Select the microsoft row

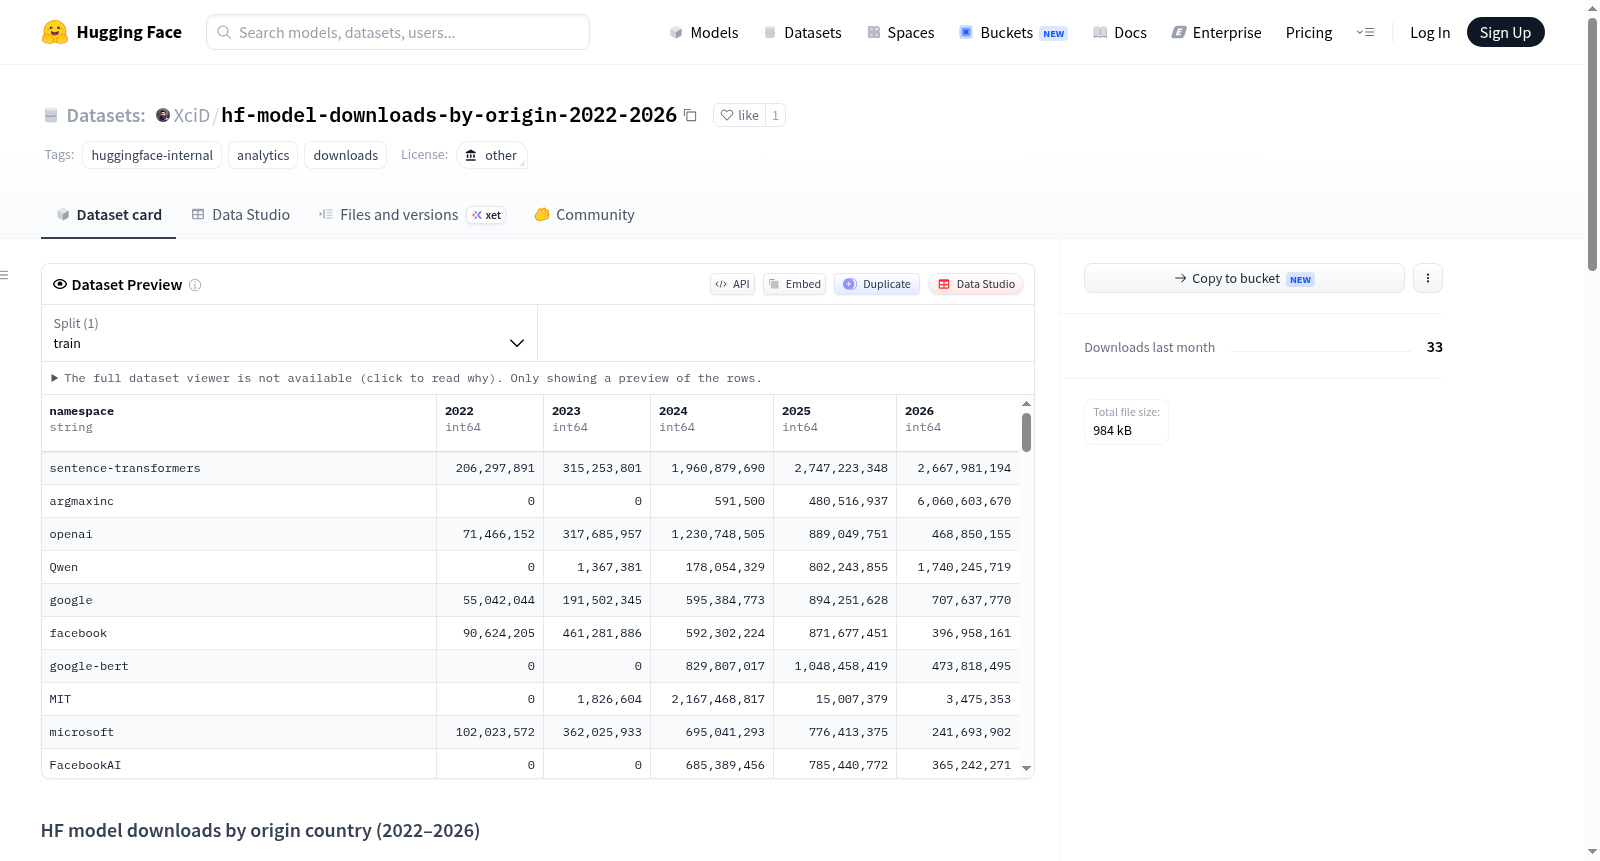pos(530,732)
